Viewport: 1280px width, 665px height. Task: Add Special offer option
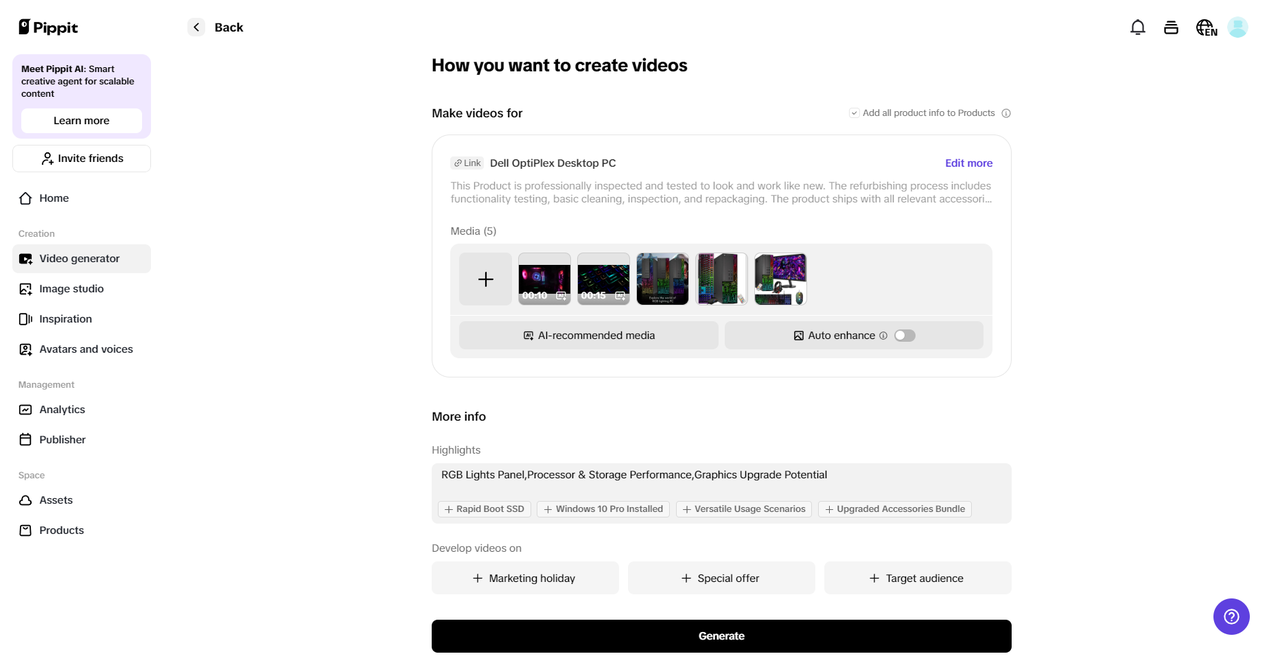click(721, 578)
